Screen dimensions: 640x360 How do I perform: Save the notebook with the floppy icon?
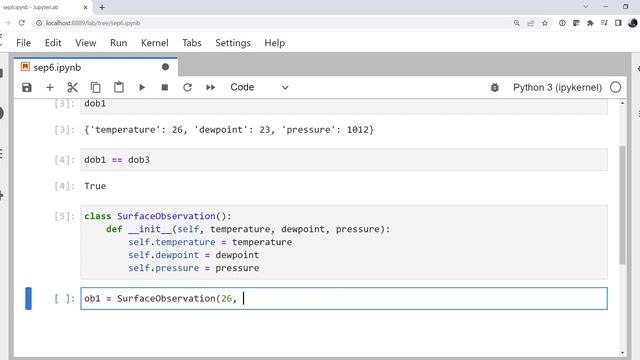(x=27, y=87)
